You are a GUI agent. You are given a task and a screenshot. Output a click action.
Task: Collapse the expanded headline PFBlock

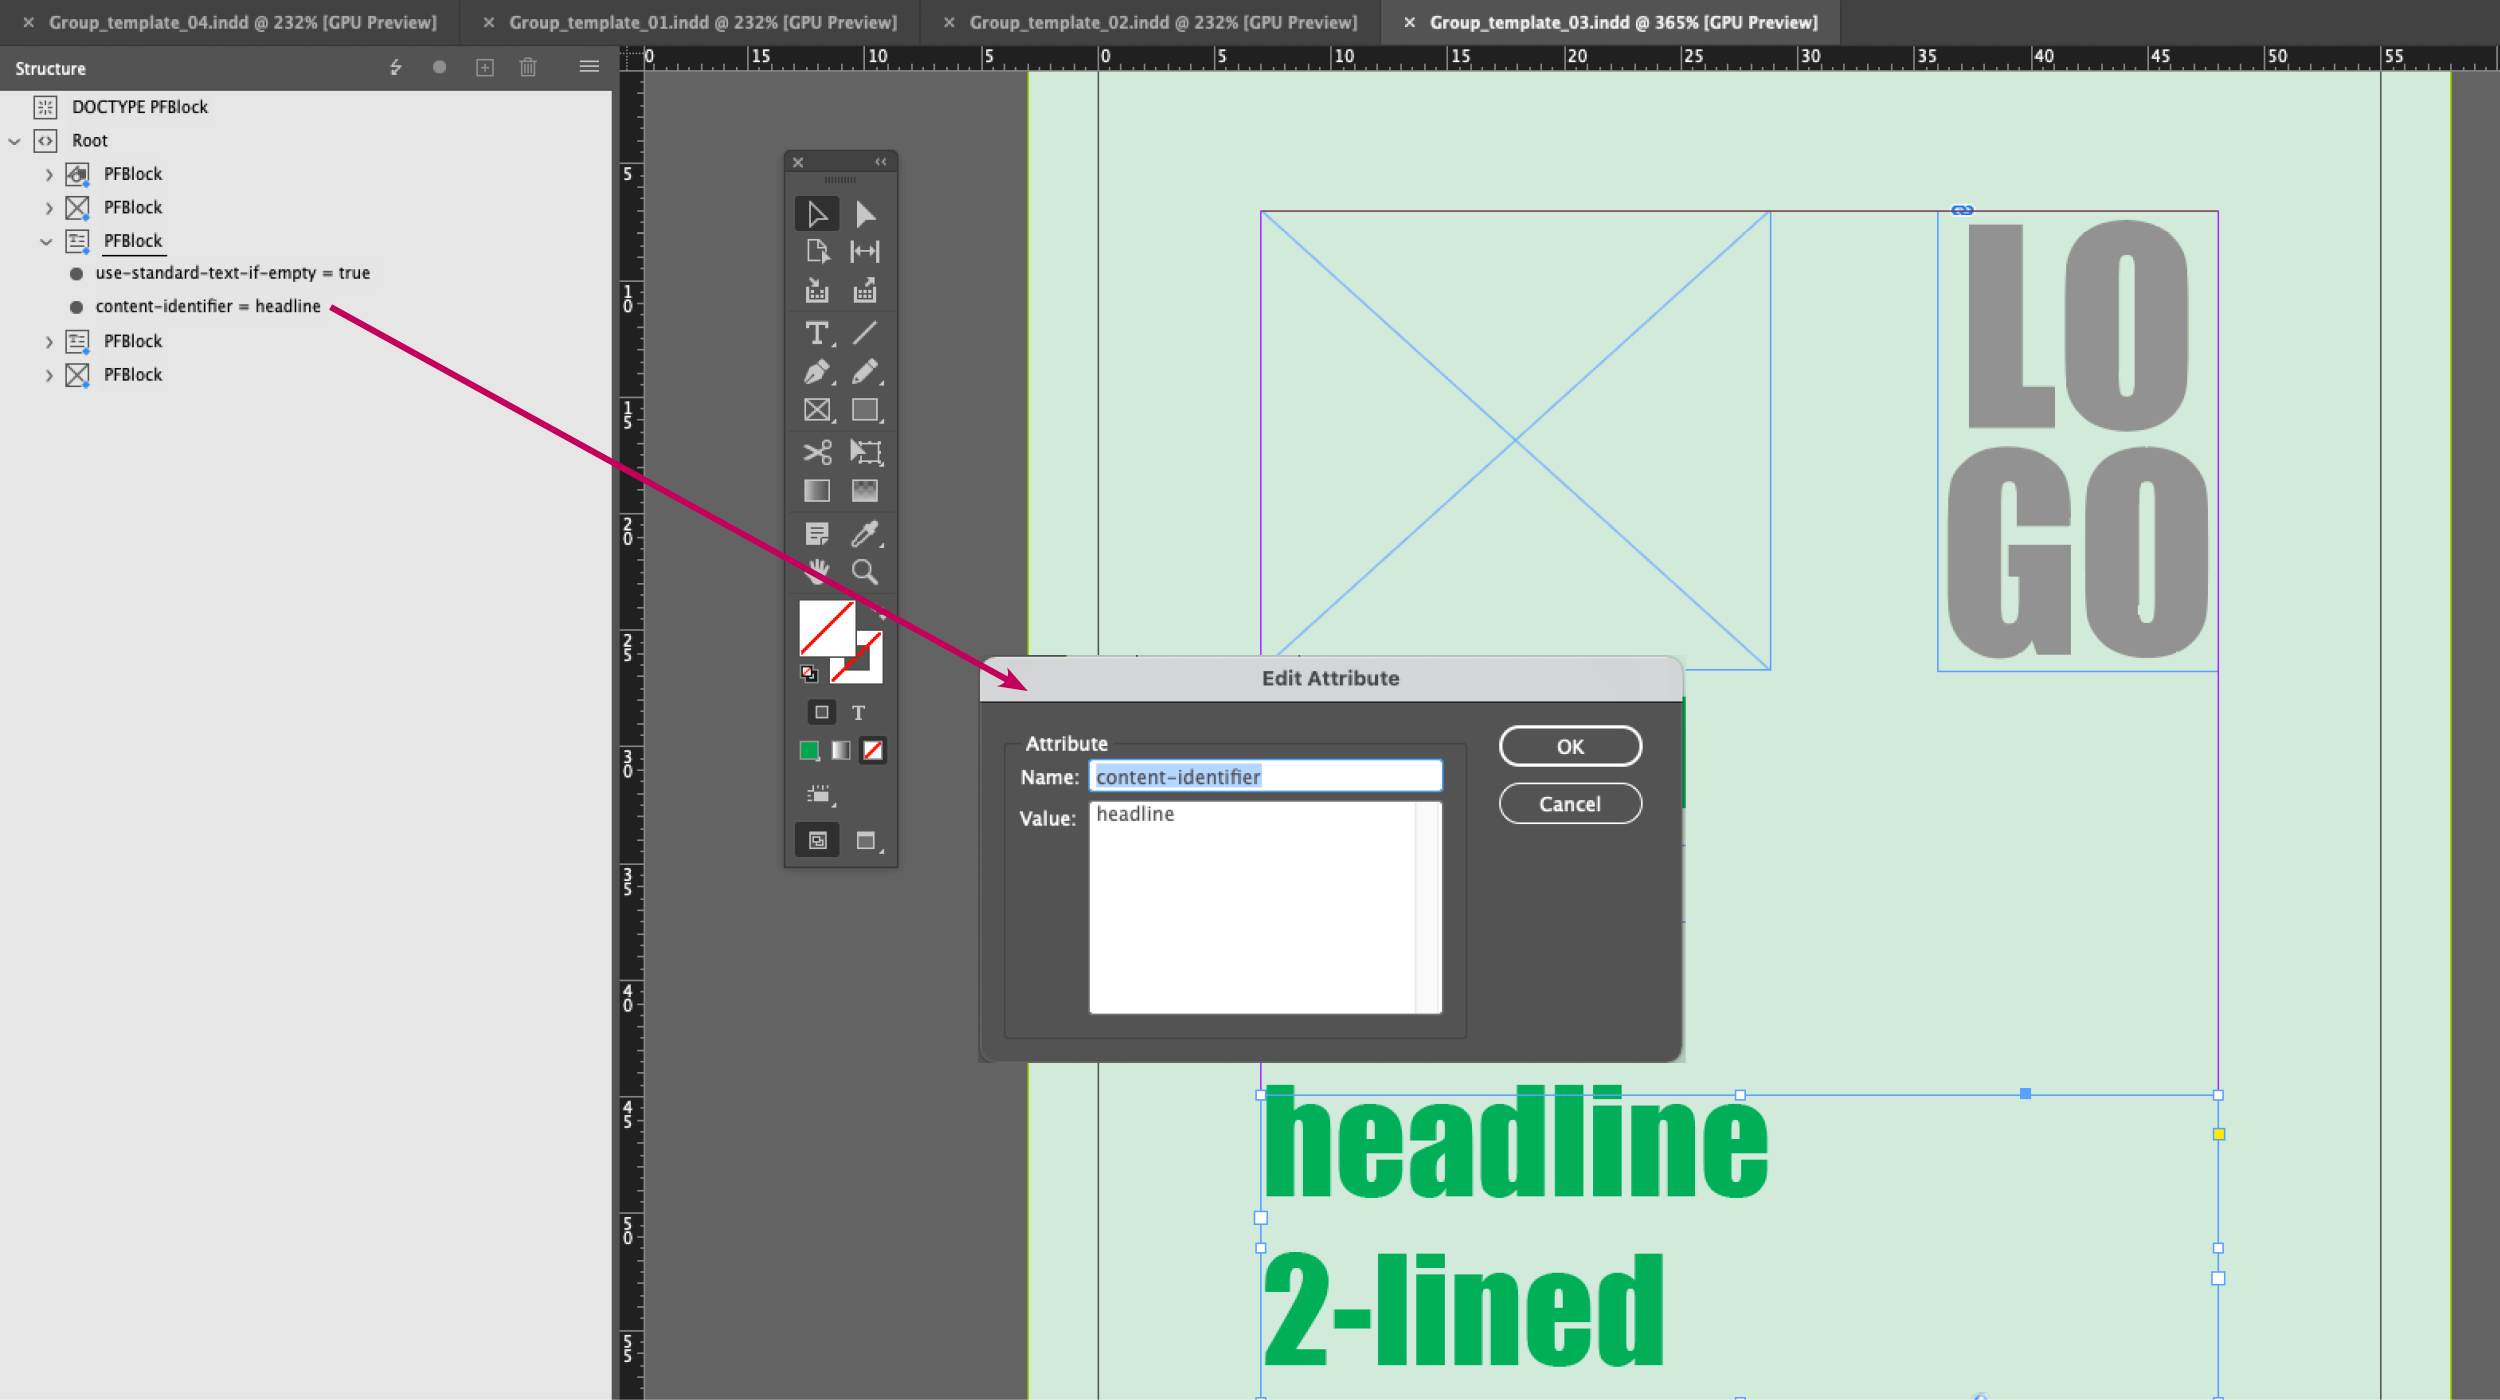pos(46,241)
